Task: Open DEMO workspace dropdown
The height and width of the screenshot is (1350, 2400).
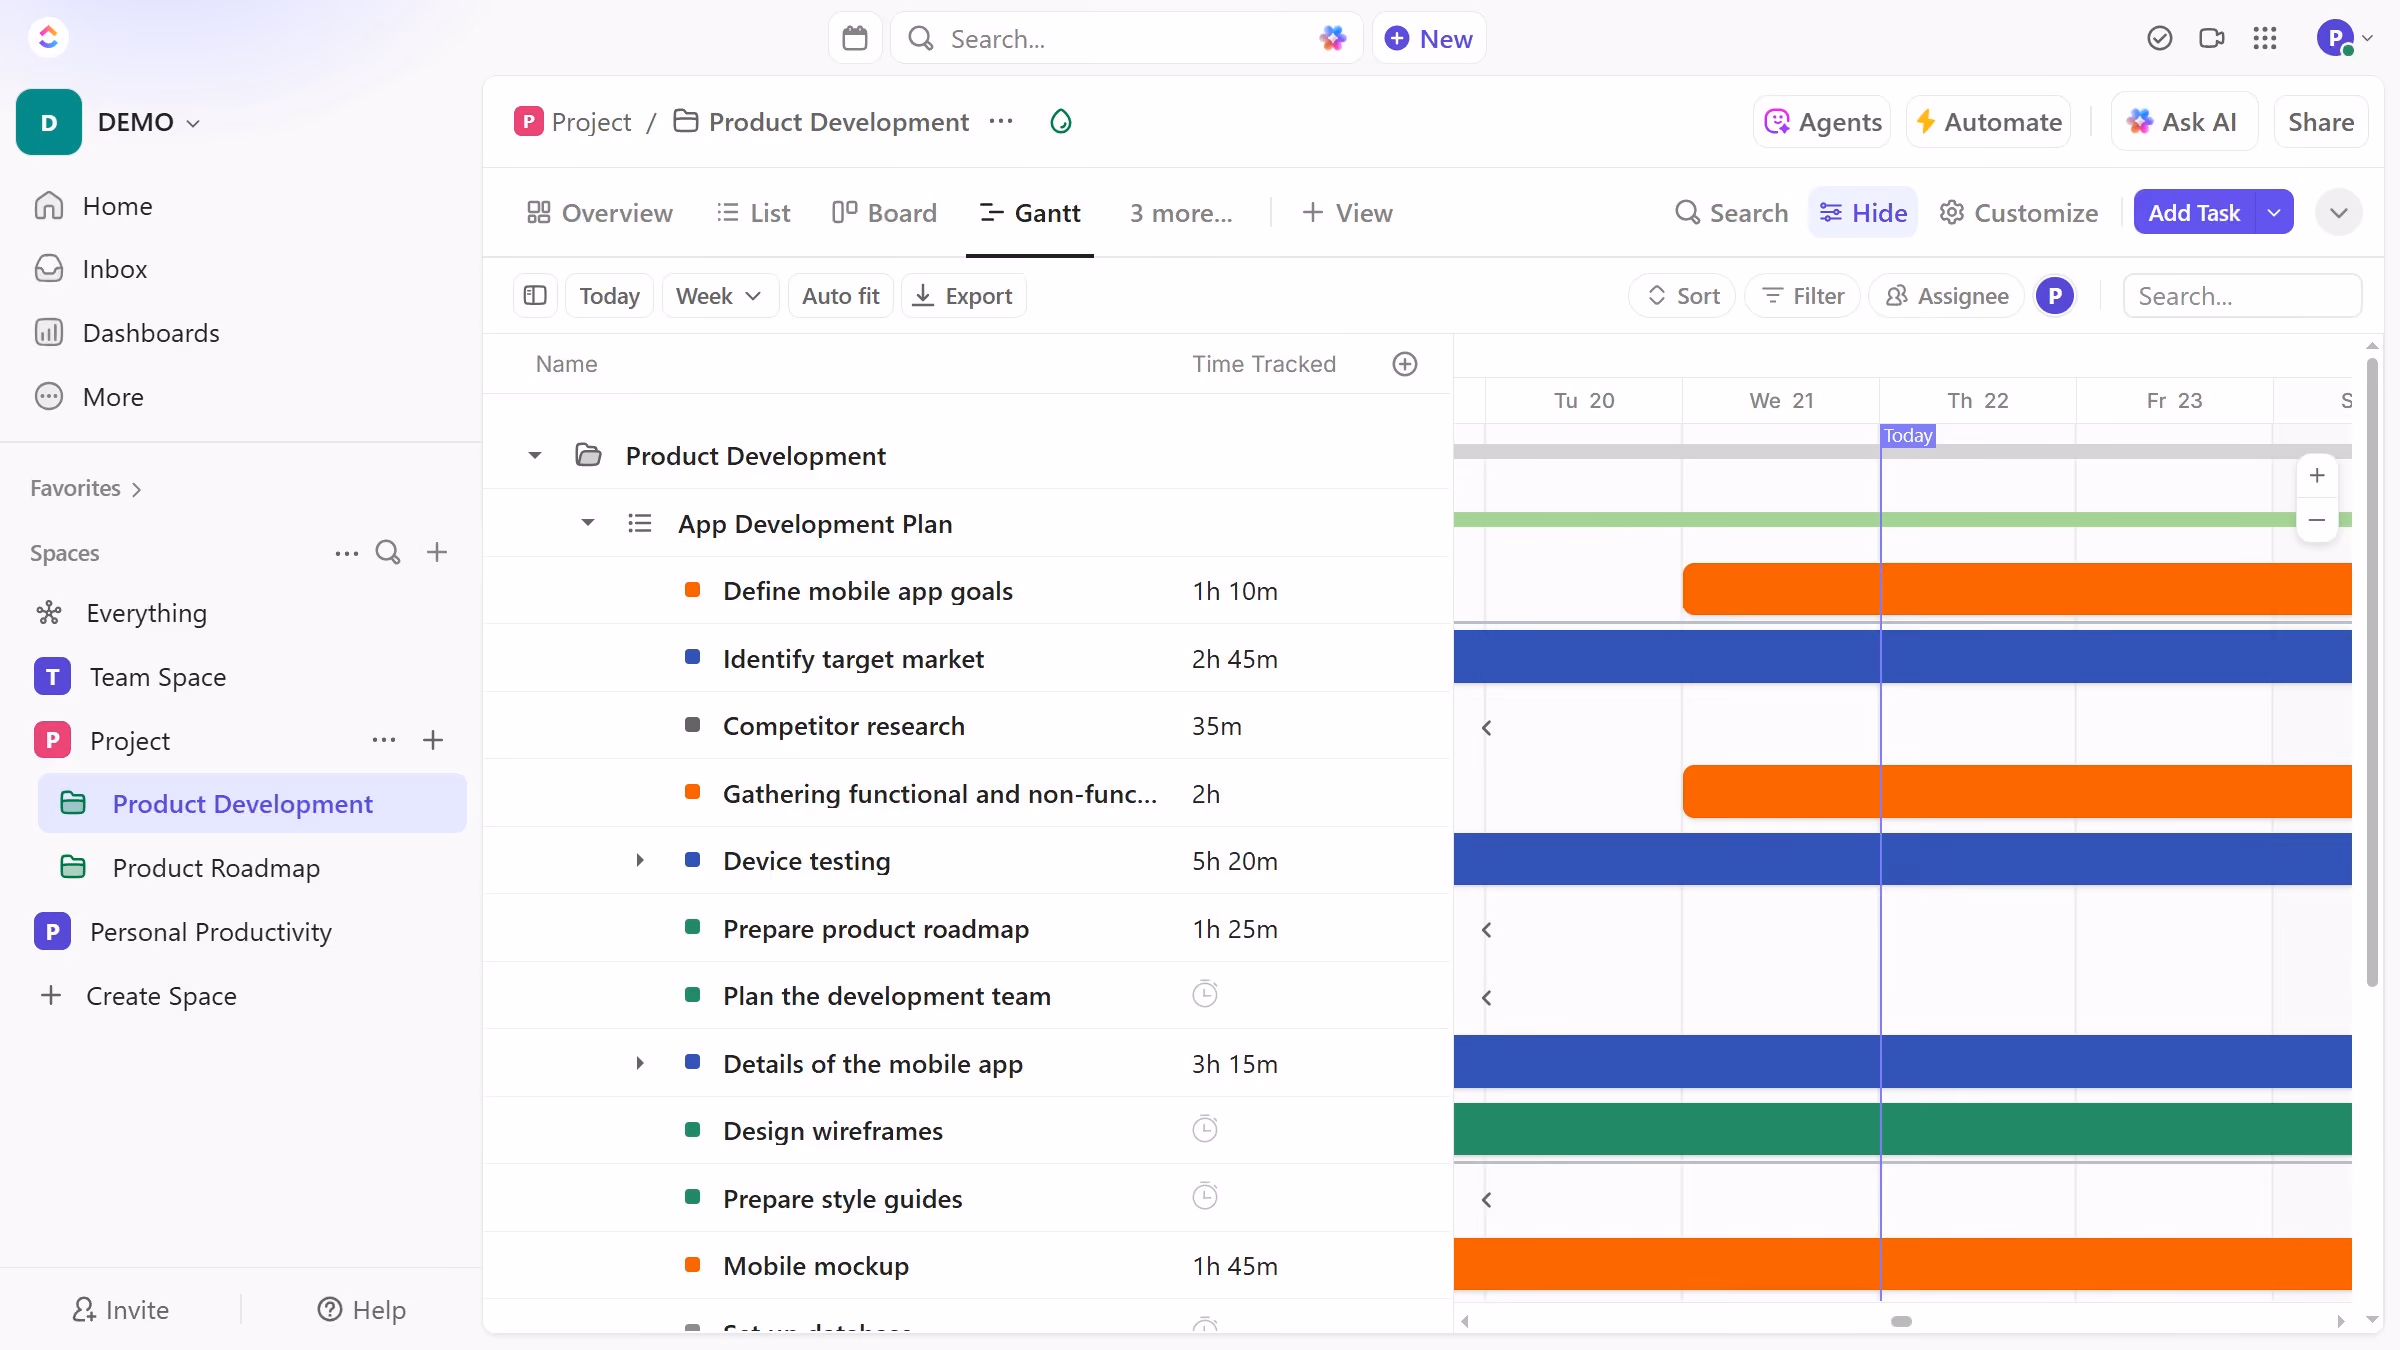Action: click(x=150, y=122)
